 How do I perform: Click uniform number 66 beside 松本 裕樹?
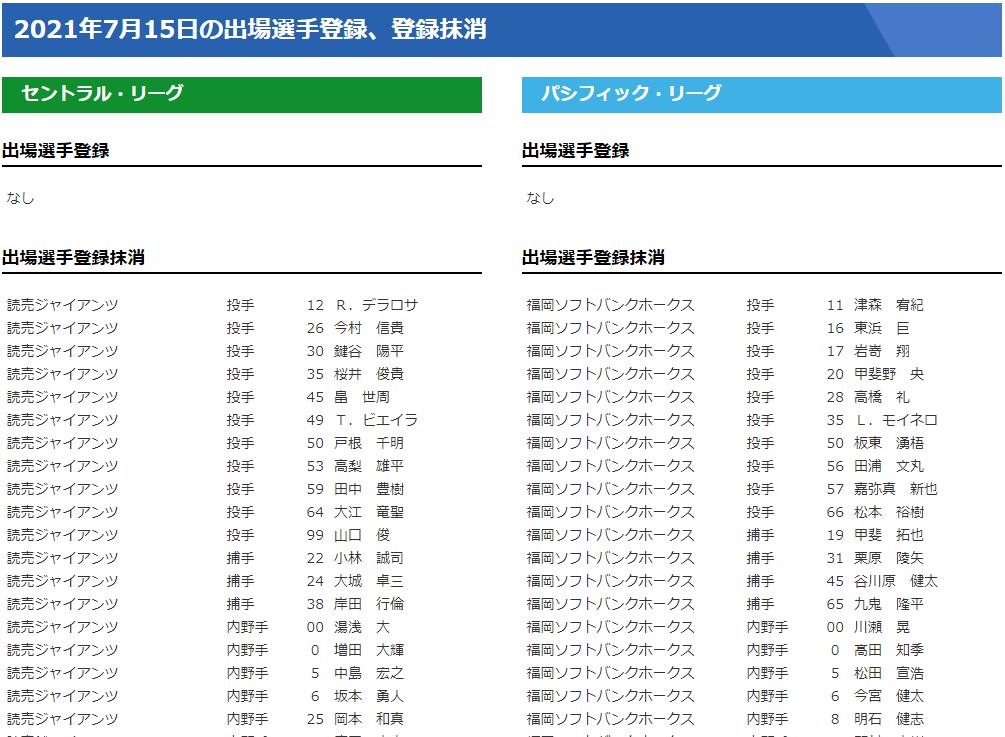[835, 513]
